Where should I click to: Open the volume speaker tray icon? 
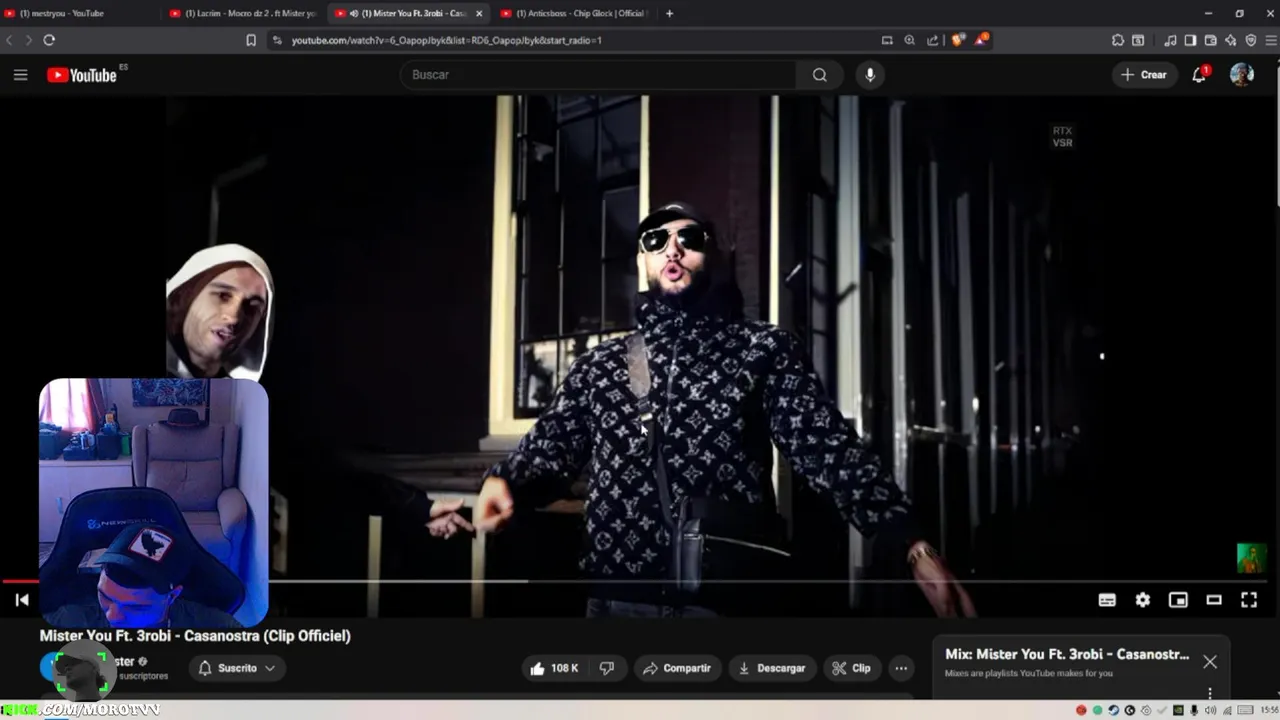pos(1210,710)
